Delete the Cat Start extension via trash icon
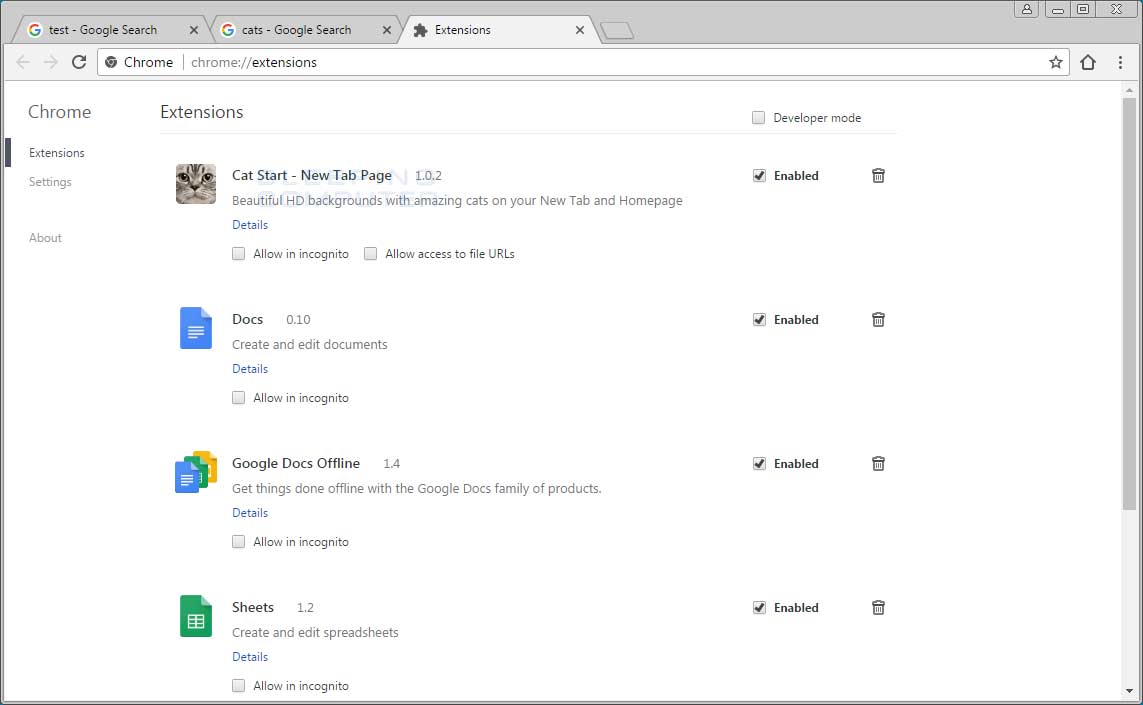The width and height of the screenshot is (1143, 705). click(x=878, y=176)
